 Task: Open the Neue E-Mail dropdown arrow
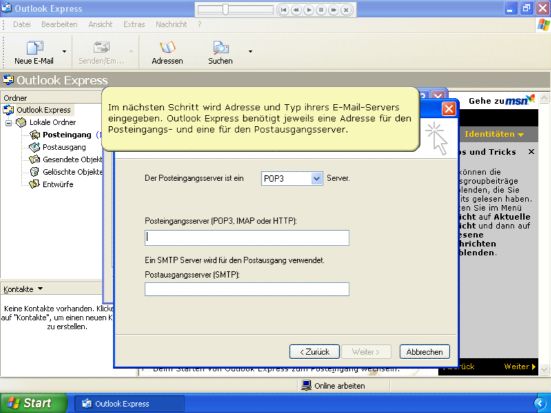pos(64,52)
